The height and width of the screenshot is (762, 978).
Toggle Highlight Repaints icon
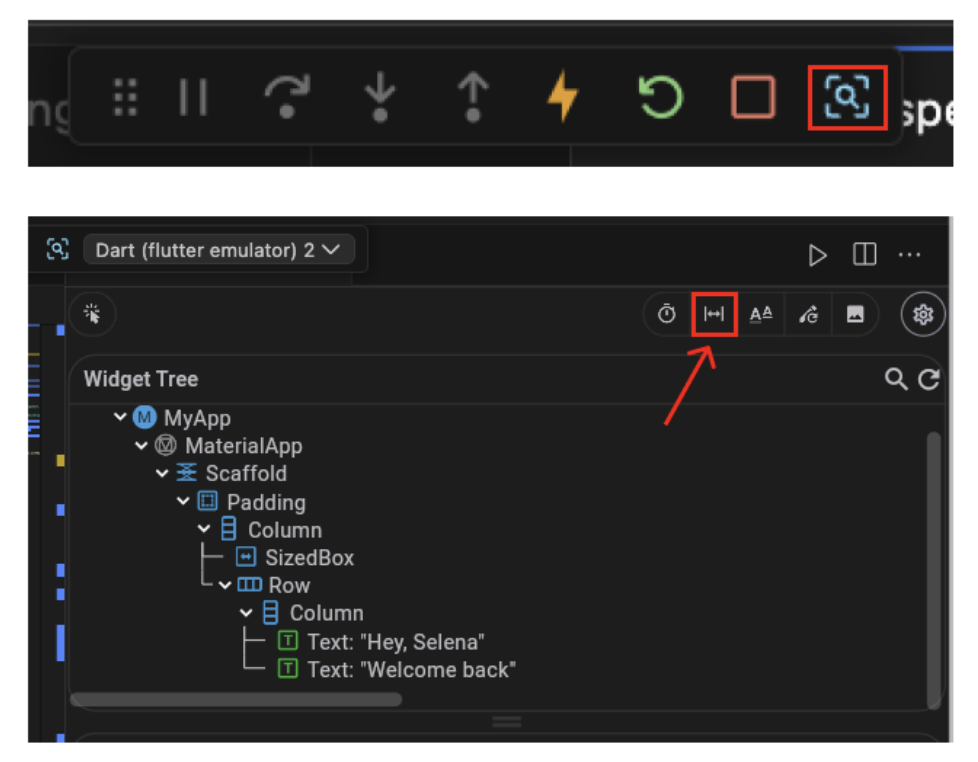click(808, 314)
